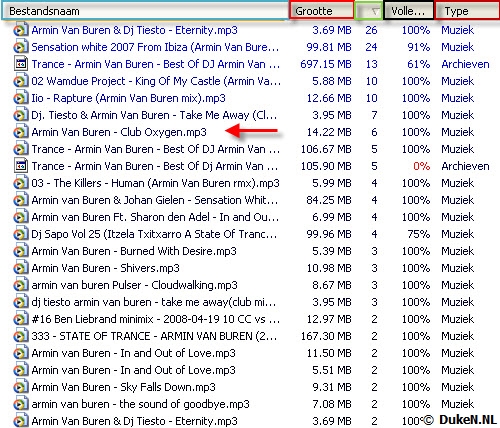Select the 75% completeness value
Screen dimensions: 500x428
coord(418,234)
